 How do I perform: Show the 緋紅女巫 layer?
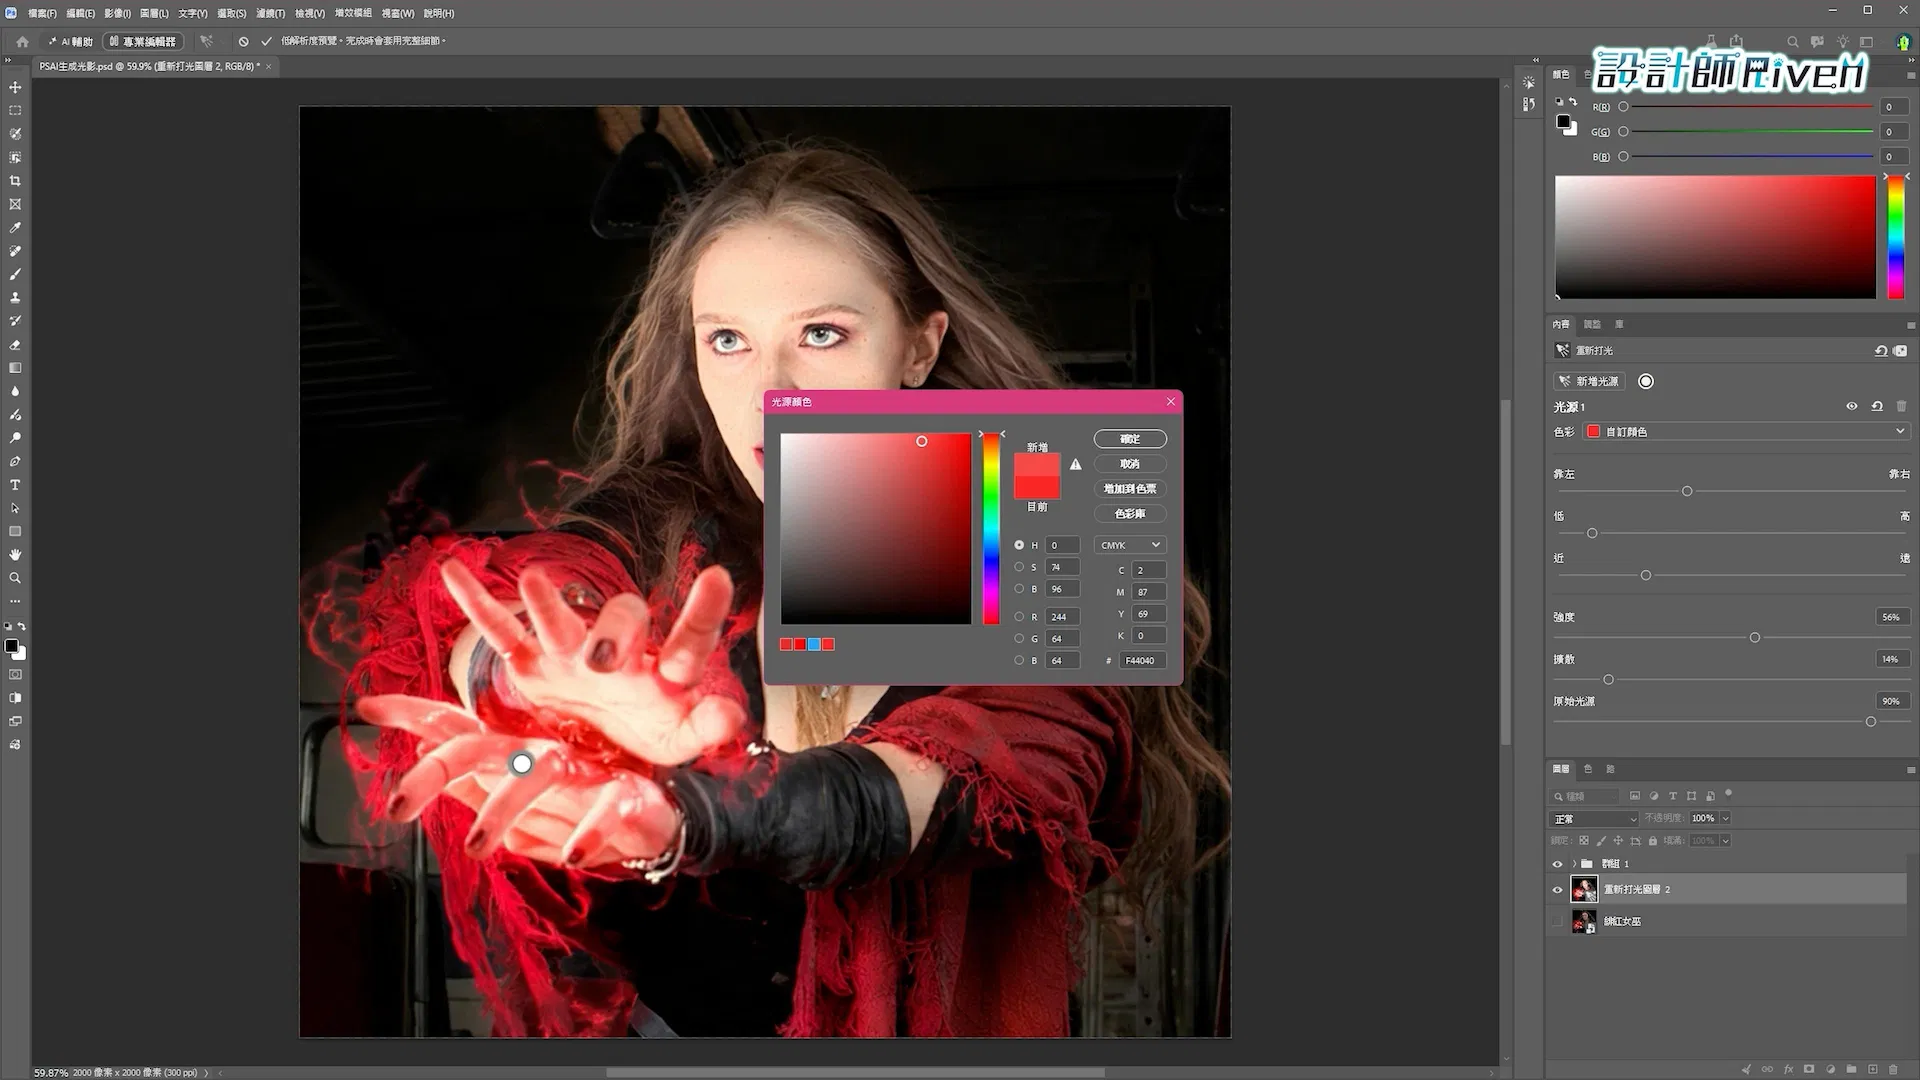(1557, 921)
